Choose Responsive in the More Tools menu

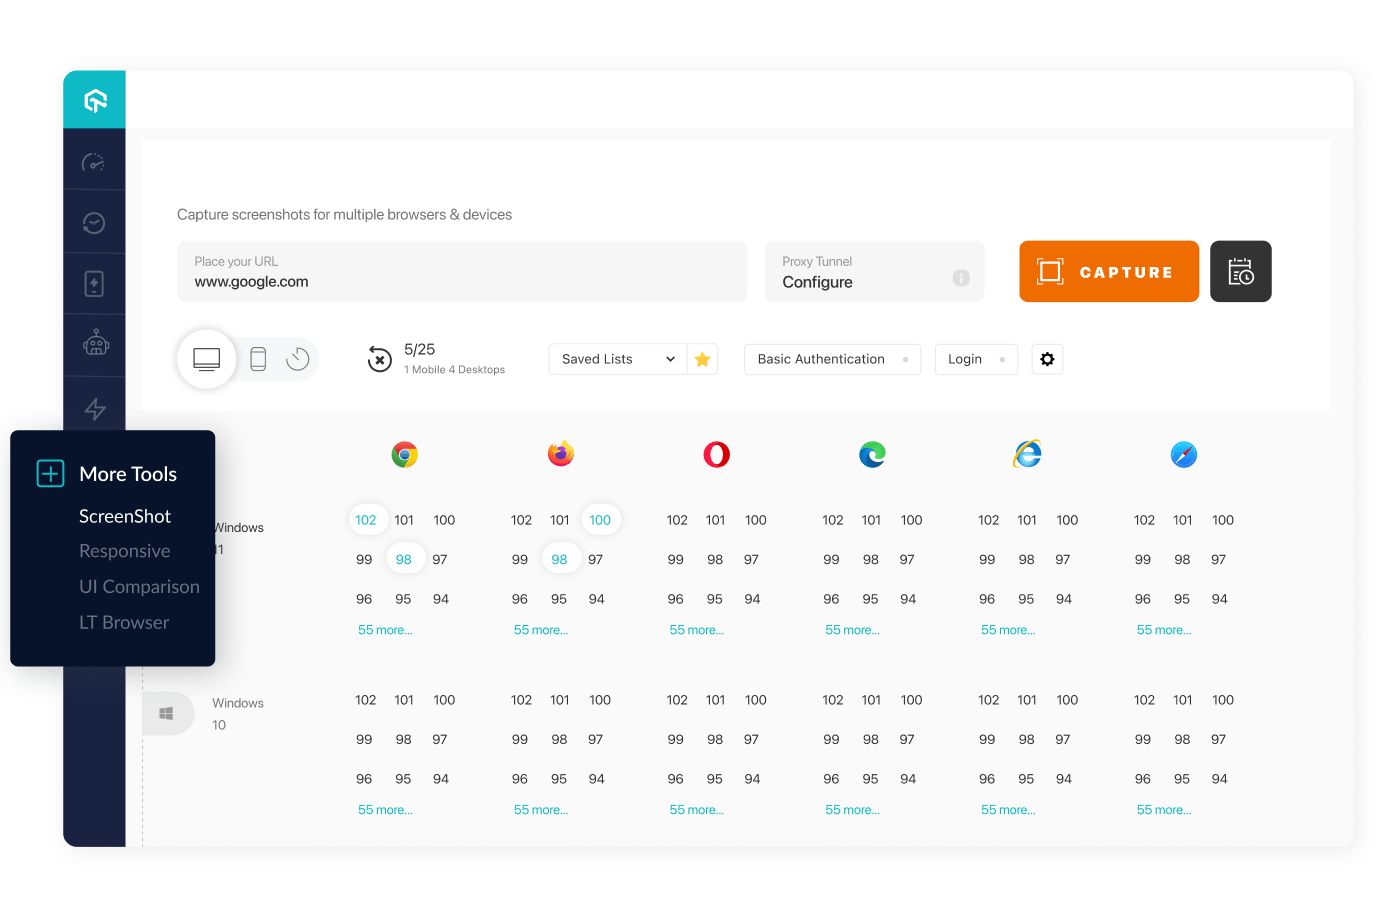(125, 550)
